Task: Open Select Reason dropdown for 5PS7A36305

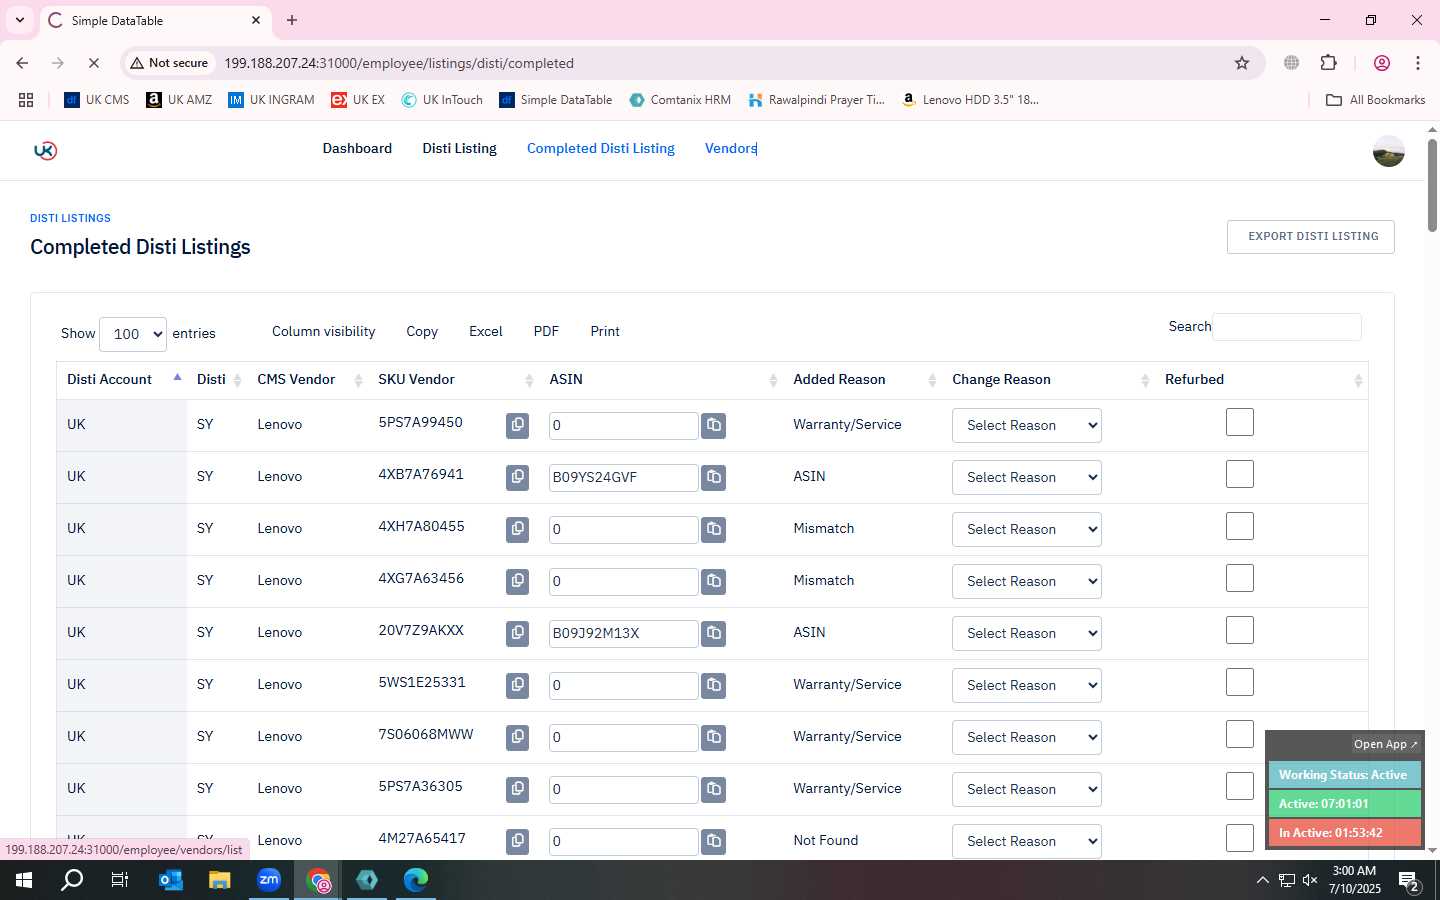Action: pyautogui.click(x=1026, y=789)
